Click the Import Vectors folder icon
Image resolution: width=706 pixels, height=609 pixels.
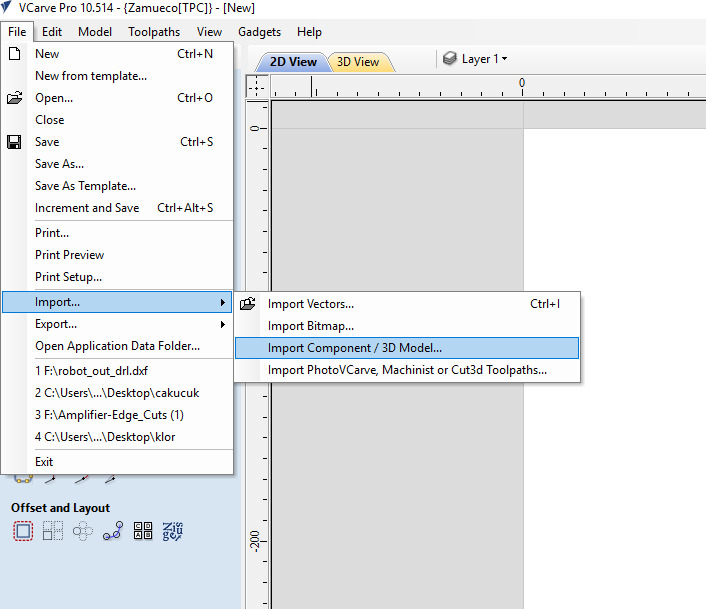point(248,304)
